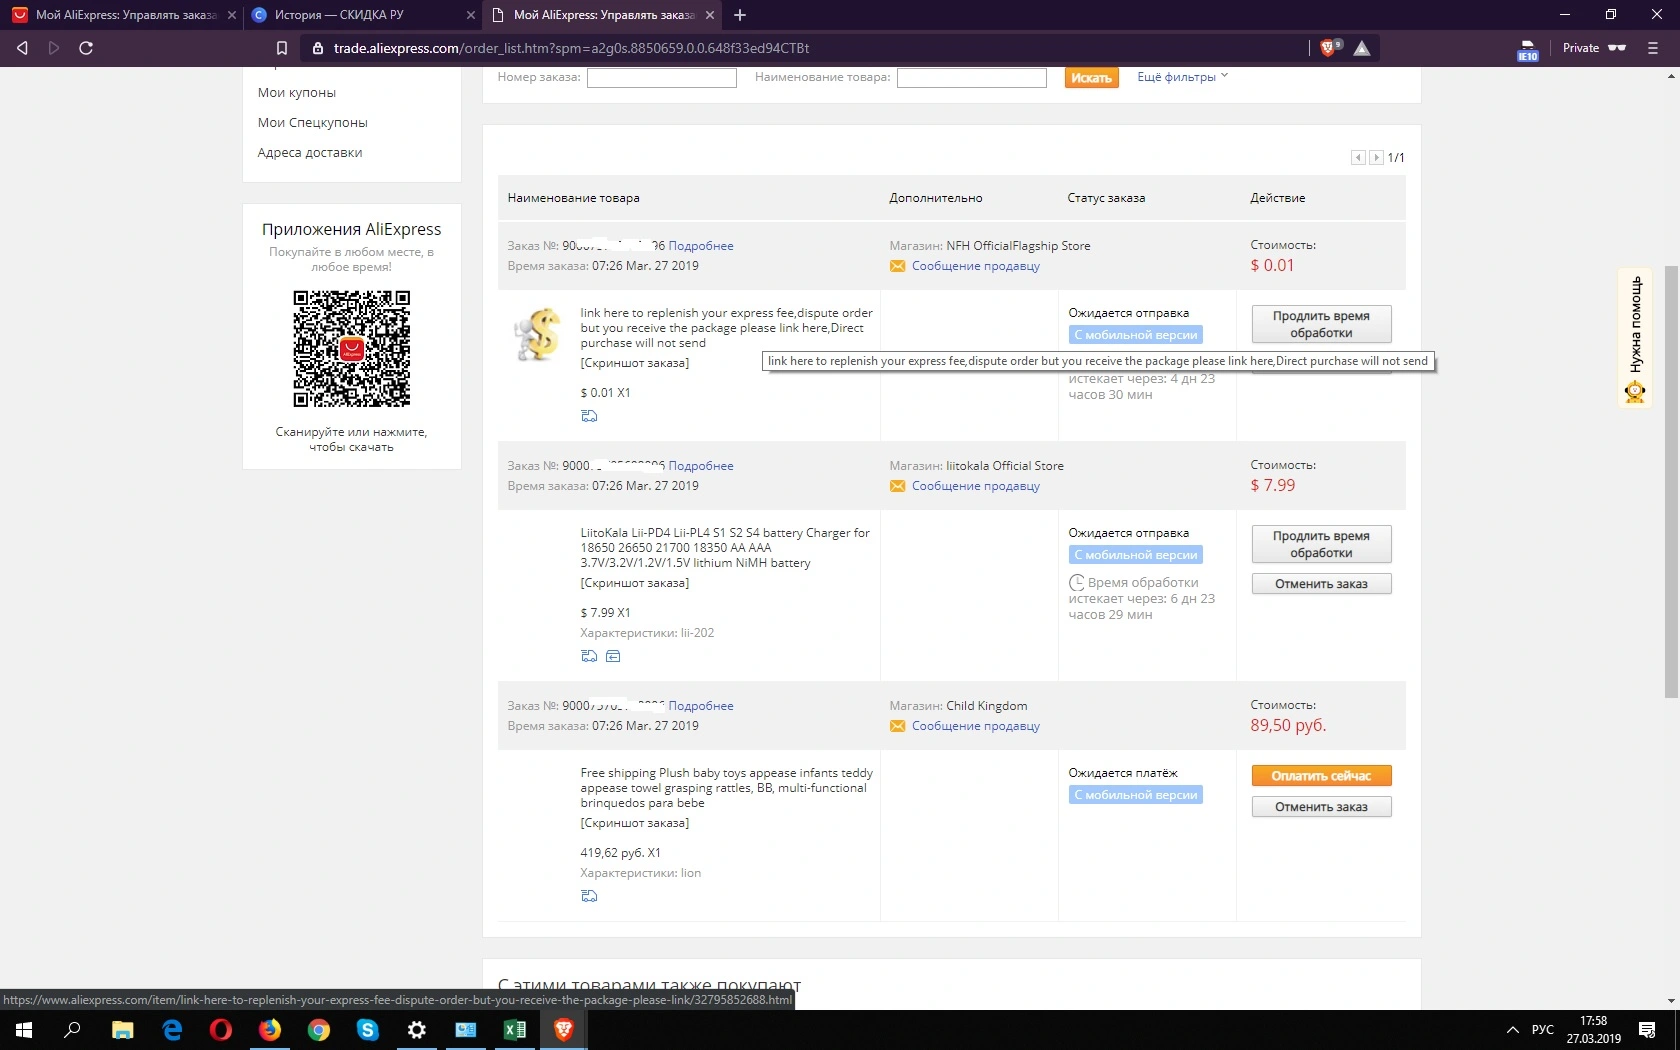Open Excel from taskbar
Image resolution: width=1680 pixels, height=1050 pixels.
[515, 1030]
